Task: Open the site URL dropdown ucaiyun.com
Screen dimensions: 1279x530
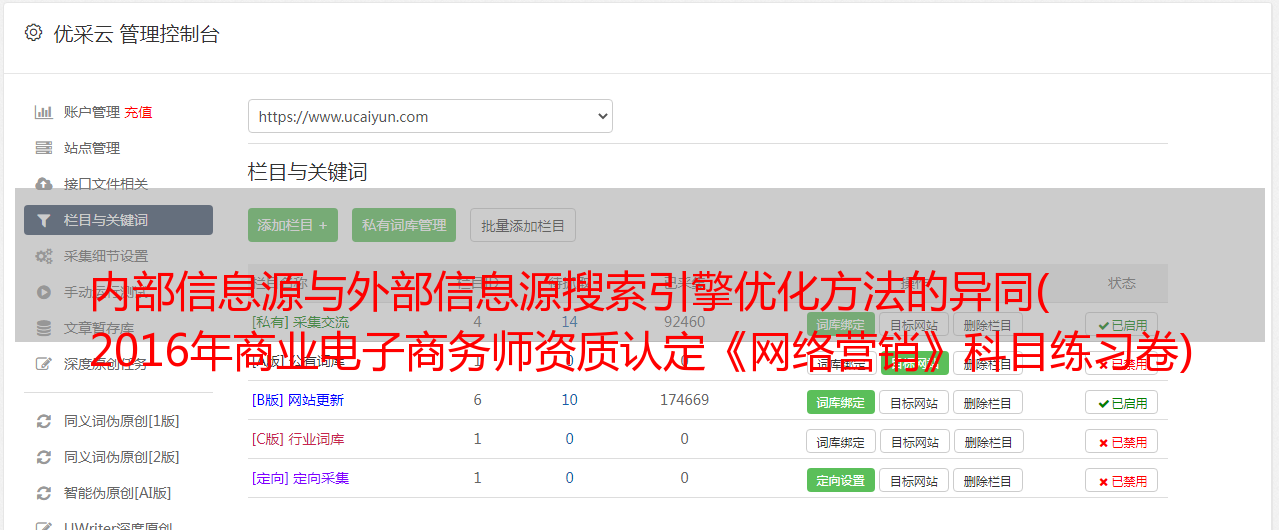Action: click(x=430, y=116)
